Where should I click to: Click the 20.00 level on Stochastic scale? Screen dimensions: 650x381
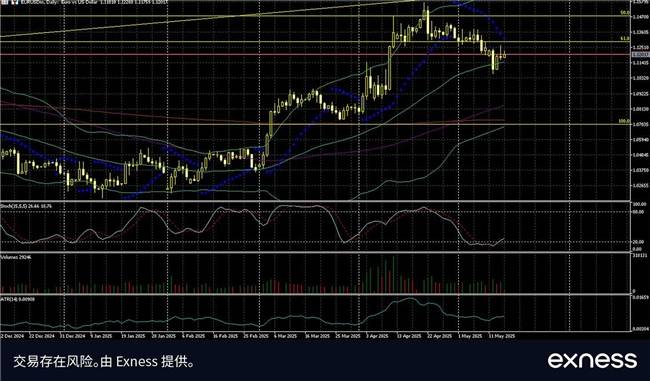coord(638,242)
